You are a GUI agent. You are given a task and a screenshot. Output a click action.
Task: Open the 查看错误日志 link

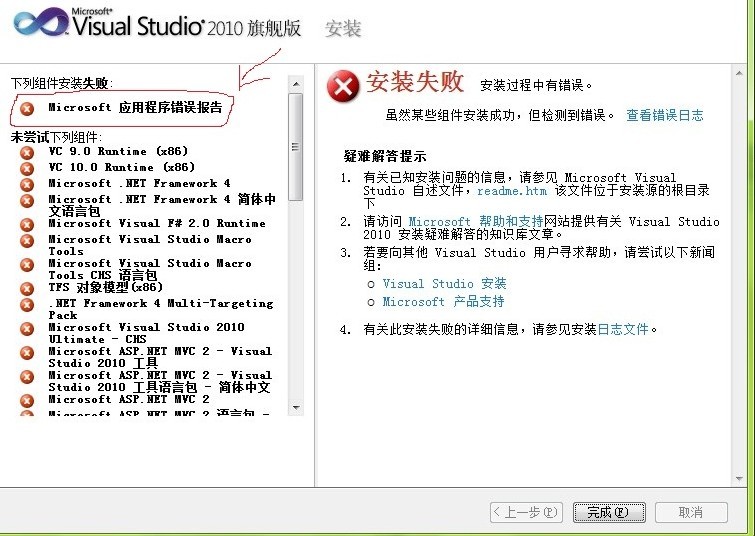point(664,116)
